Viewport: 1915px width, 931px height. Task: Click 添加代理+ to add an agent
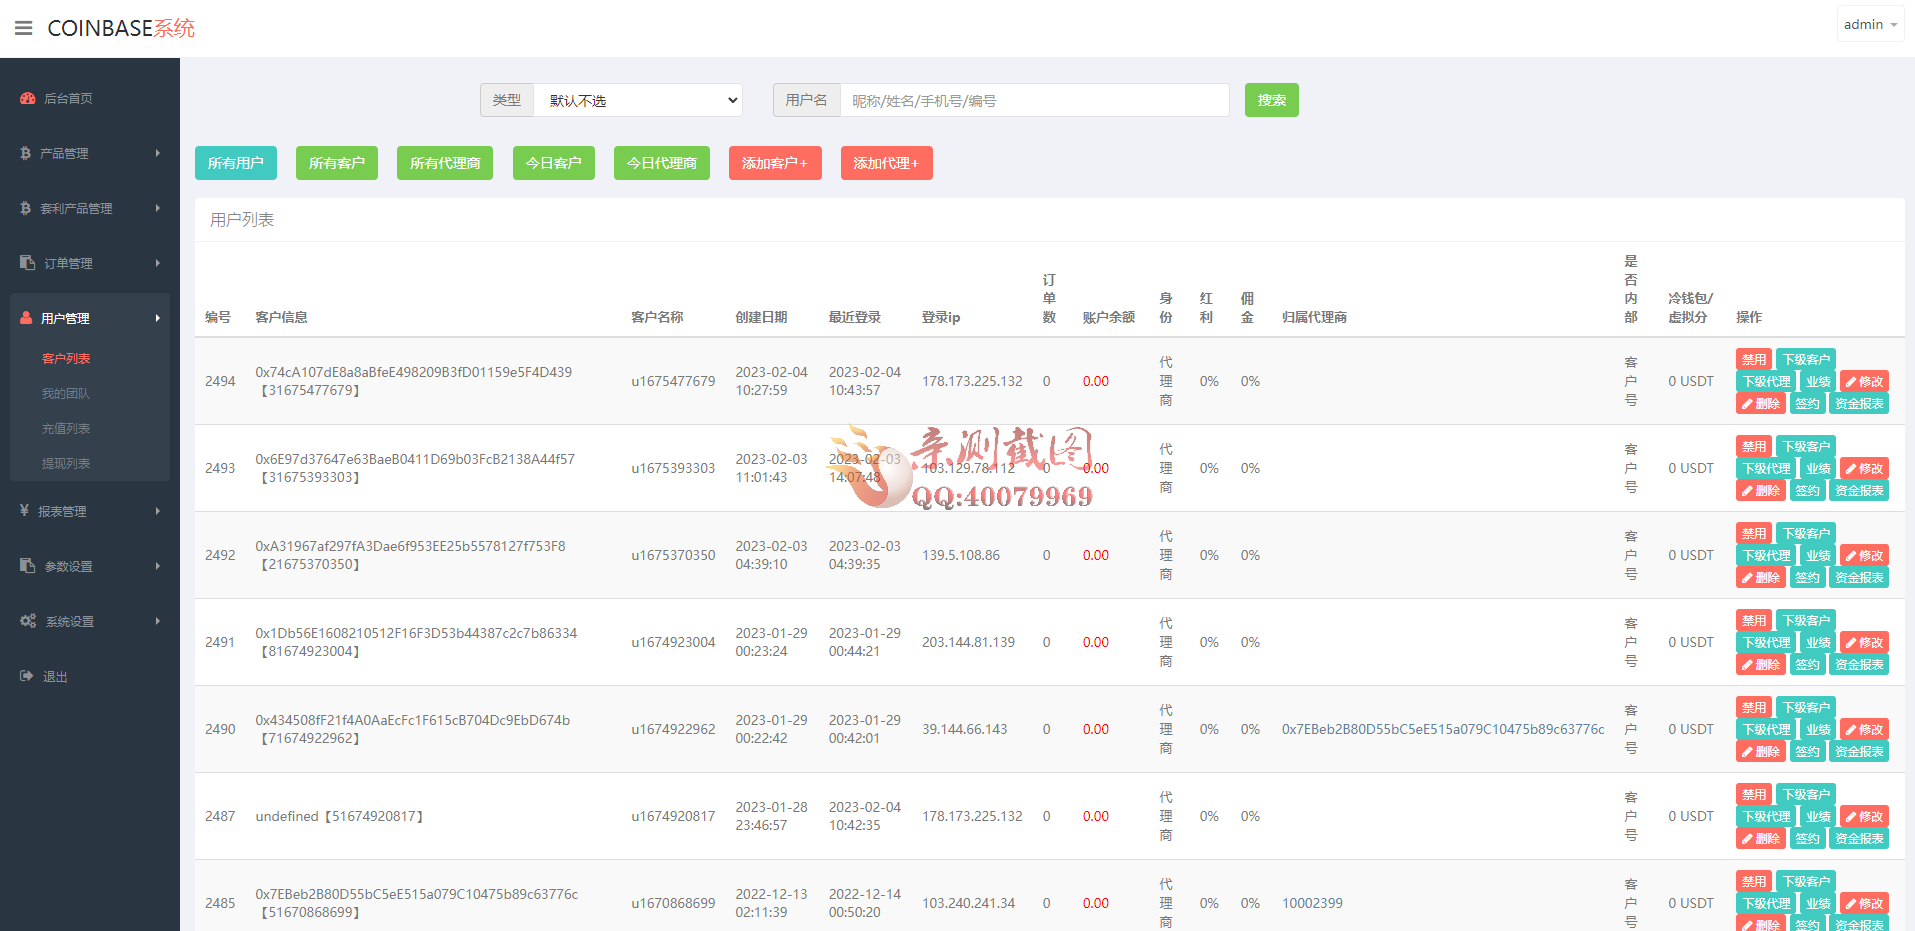coord(886,162)
